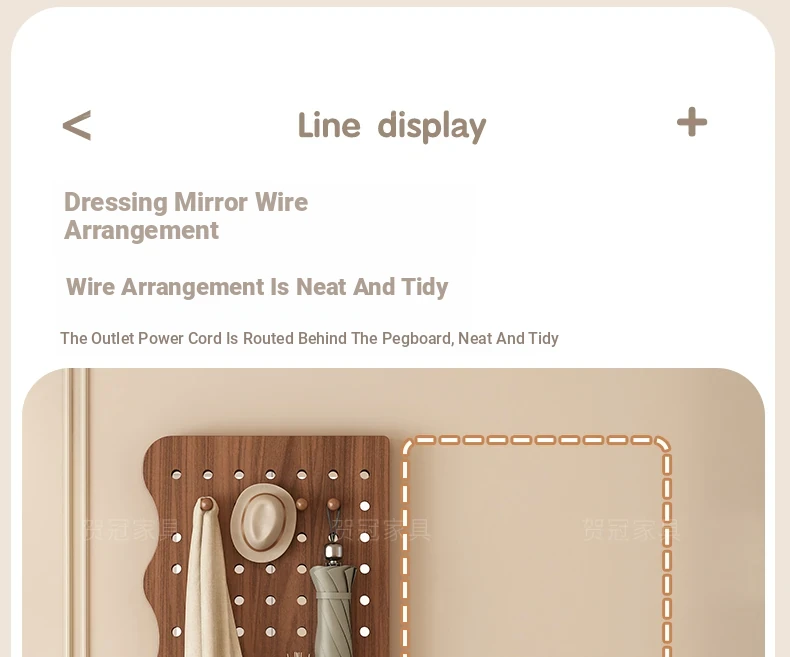Click the top-left hole of the pegboard
790x657 pixels.
176,475
